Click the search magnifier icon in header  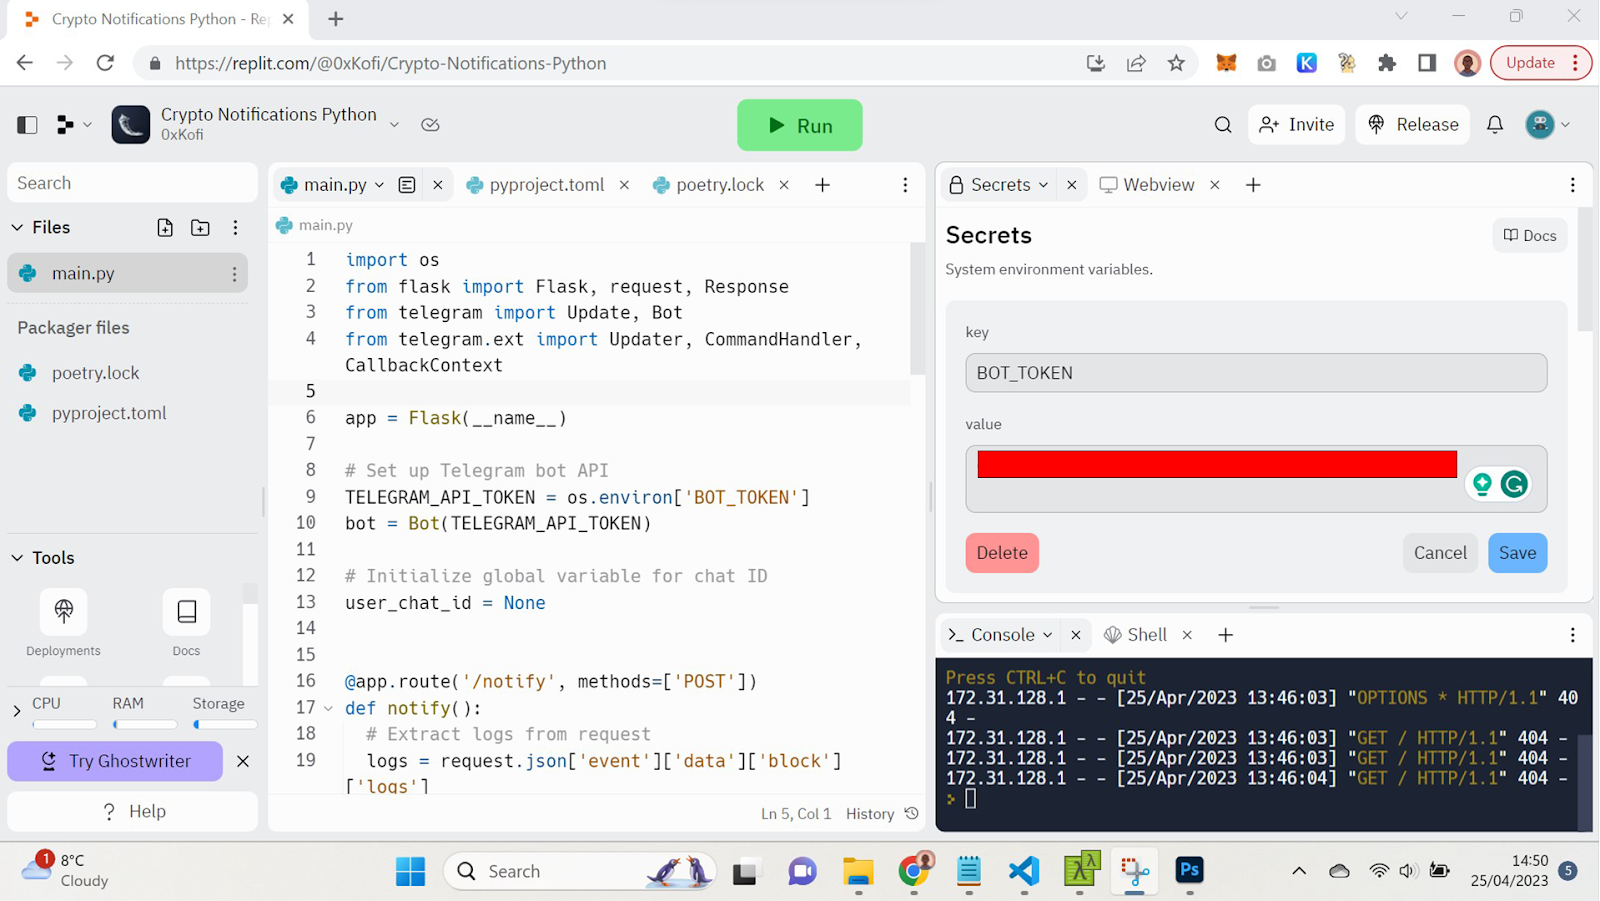[1223, 125]
